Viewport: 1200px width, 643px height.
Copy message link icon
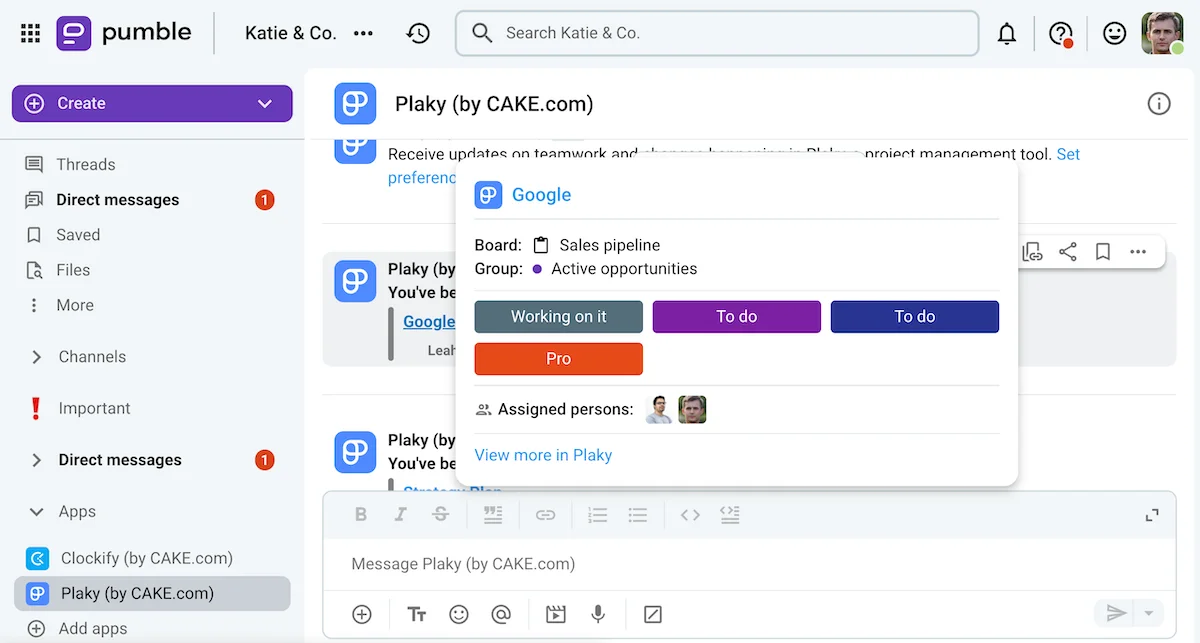coord(1032,252)
